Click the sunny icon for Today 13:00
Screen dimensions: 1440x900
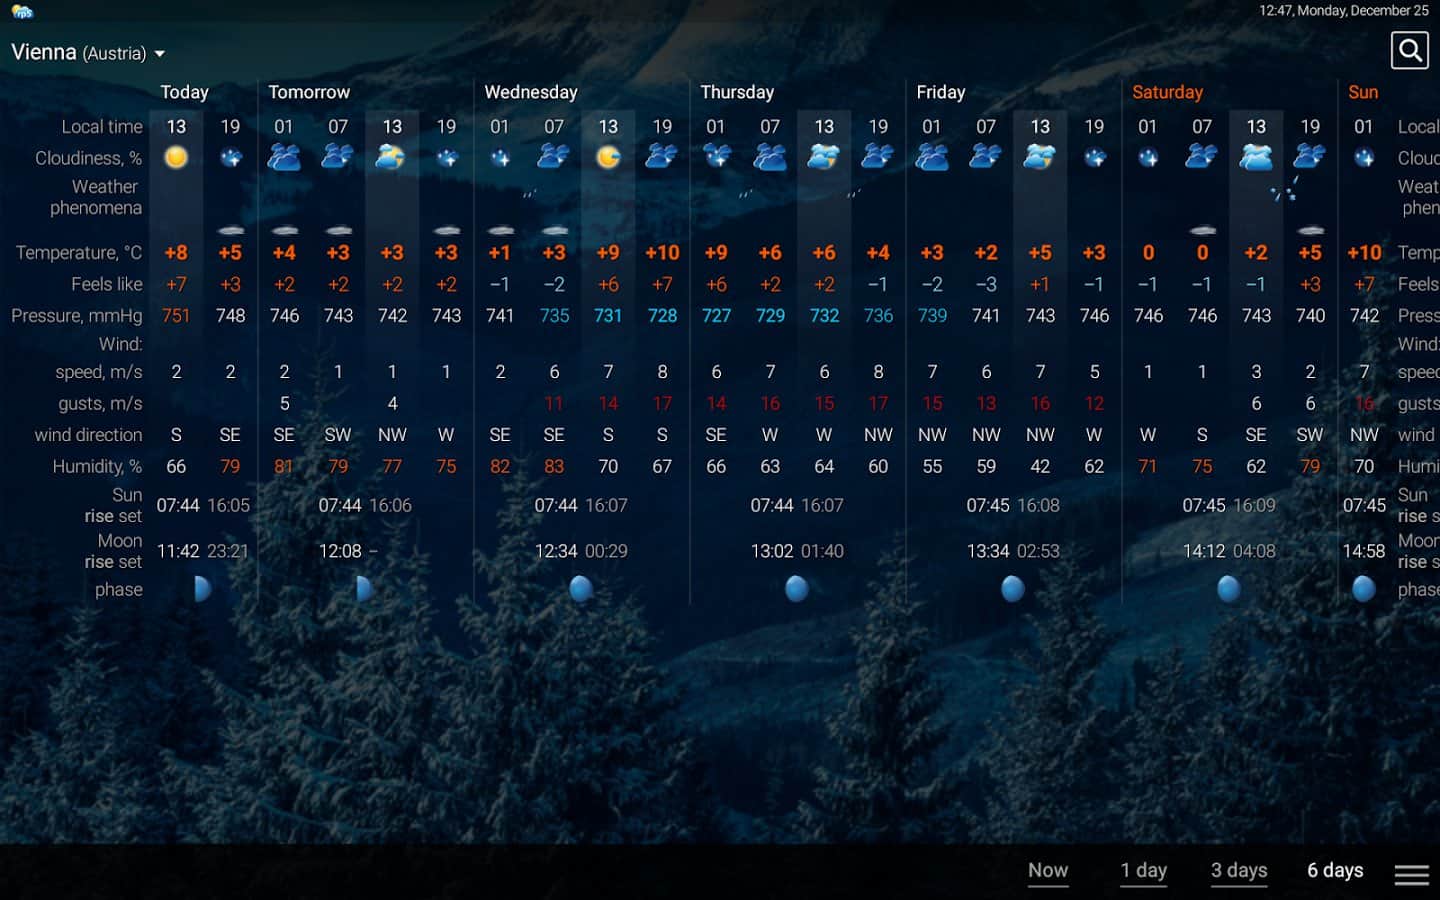(176, 157)
